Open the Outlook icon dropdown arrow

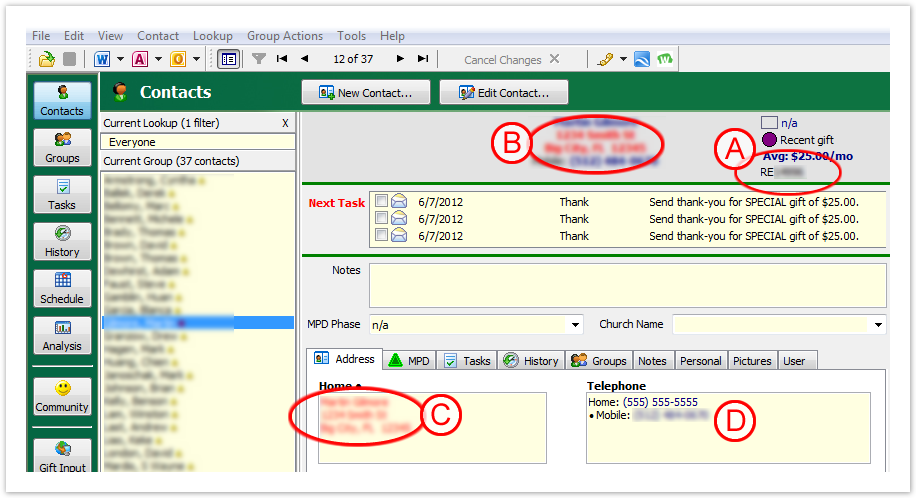pyautogui.click(x=196, y=59)
